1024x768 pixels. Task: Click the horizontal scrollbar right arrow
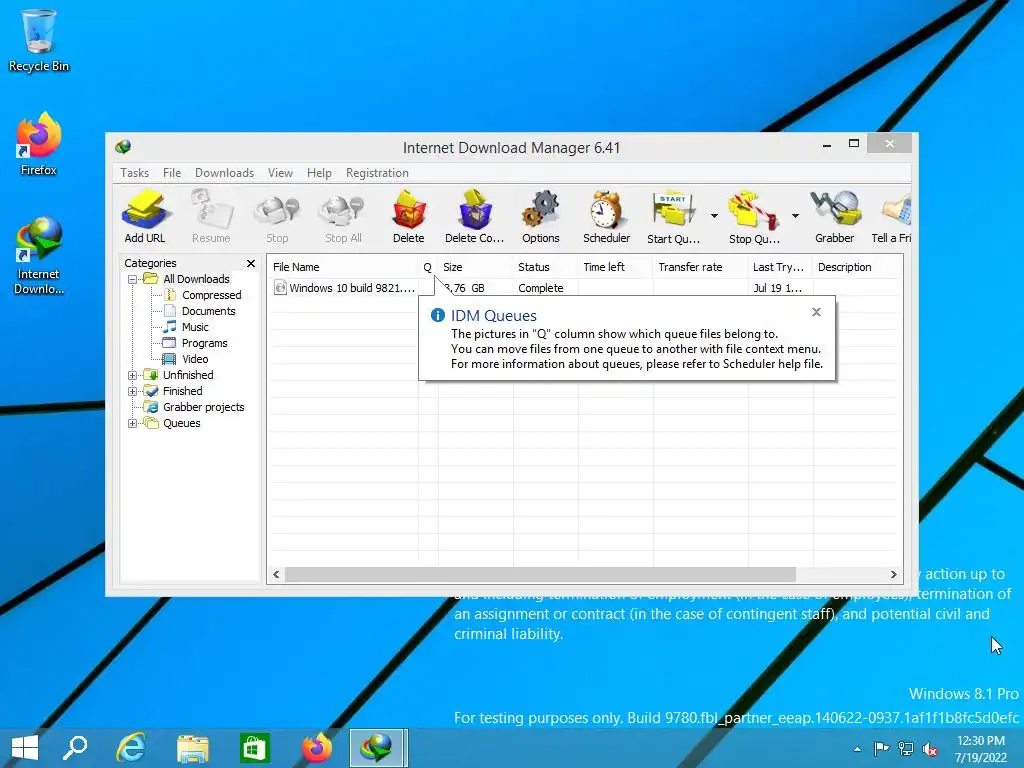coord(893,575)
